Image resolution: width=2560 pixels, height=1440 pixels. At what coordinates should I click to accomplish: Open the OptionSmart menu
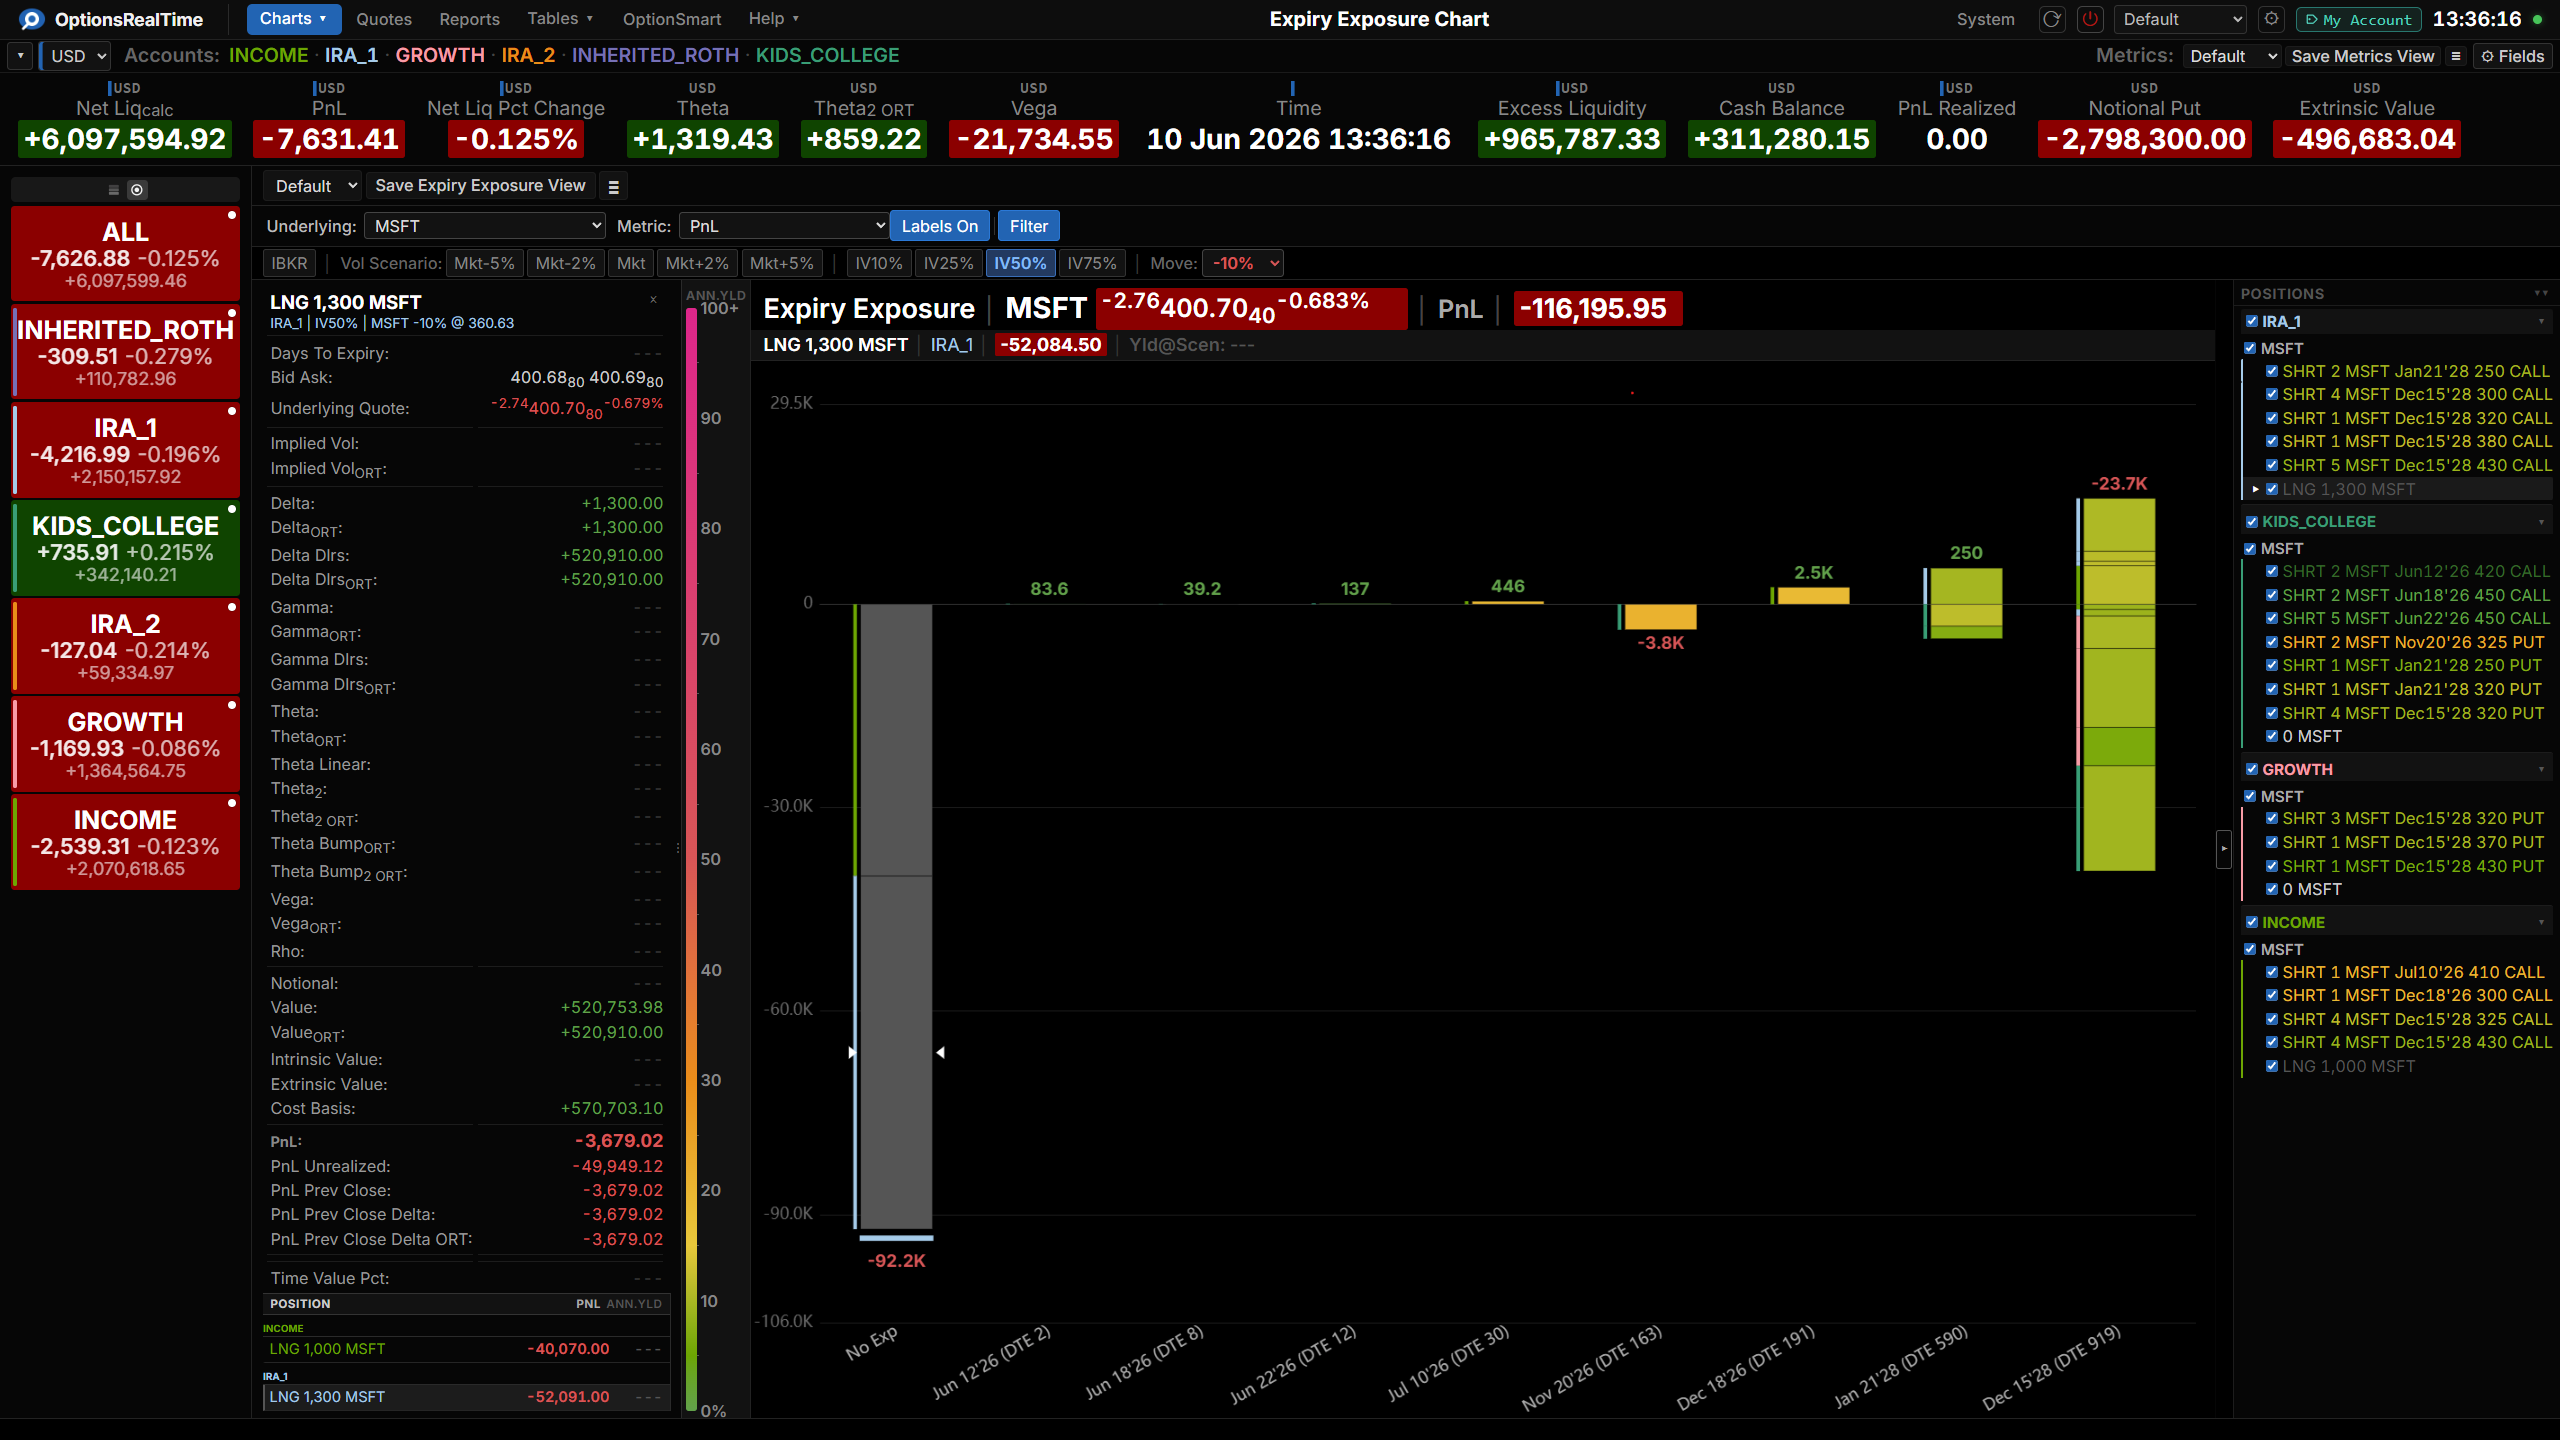(672, 19)
